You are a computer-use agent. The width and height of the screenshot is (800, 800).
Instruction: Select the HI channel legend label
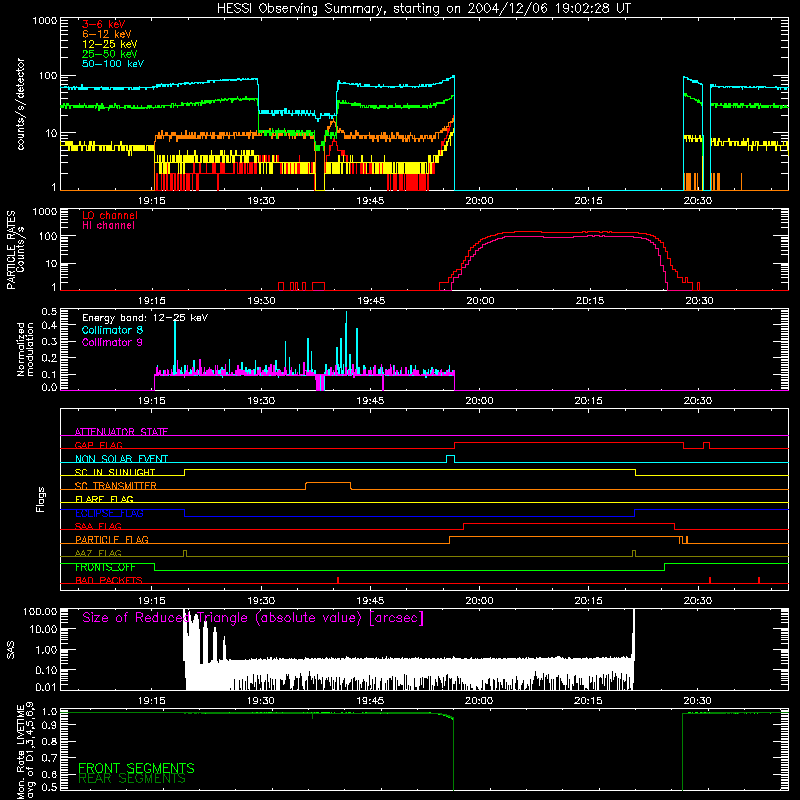[x=108, y=226]
